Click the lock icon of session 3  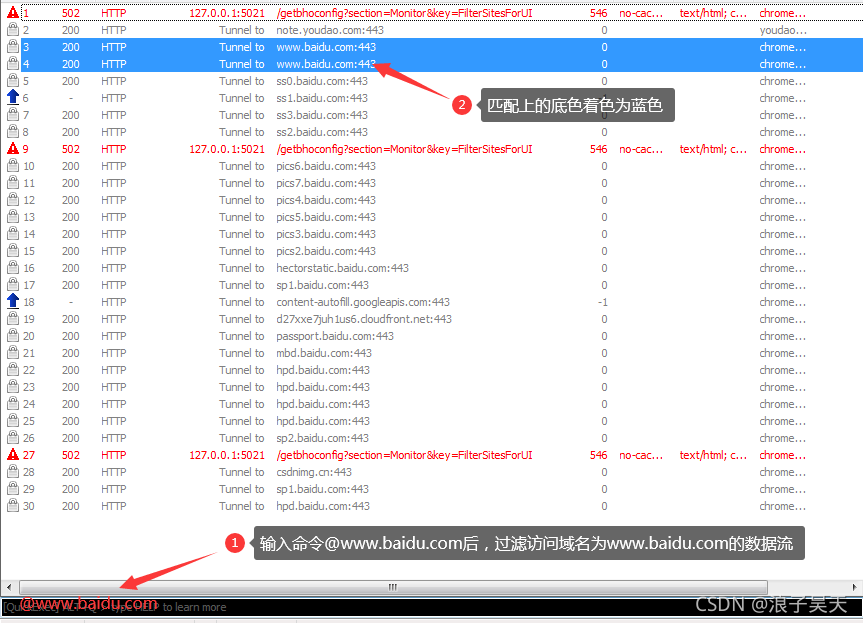coord(13,46)
